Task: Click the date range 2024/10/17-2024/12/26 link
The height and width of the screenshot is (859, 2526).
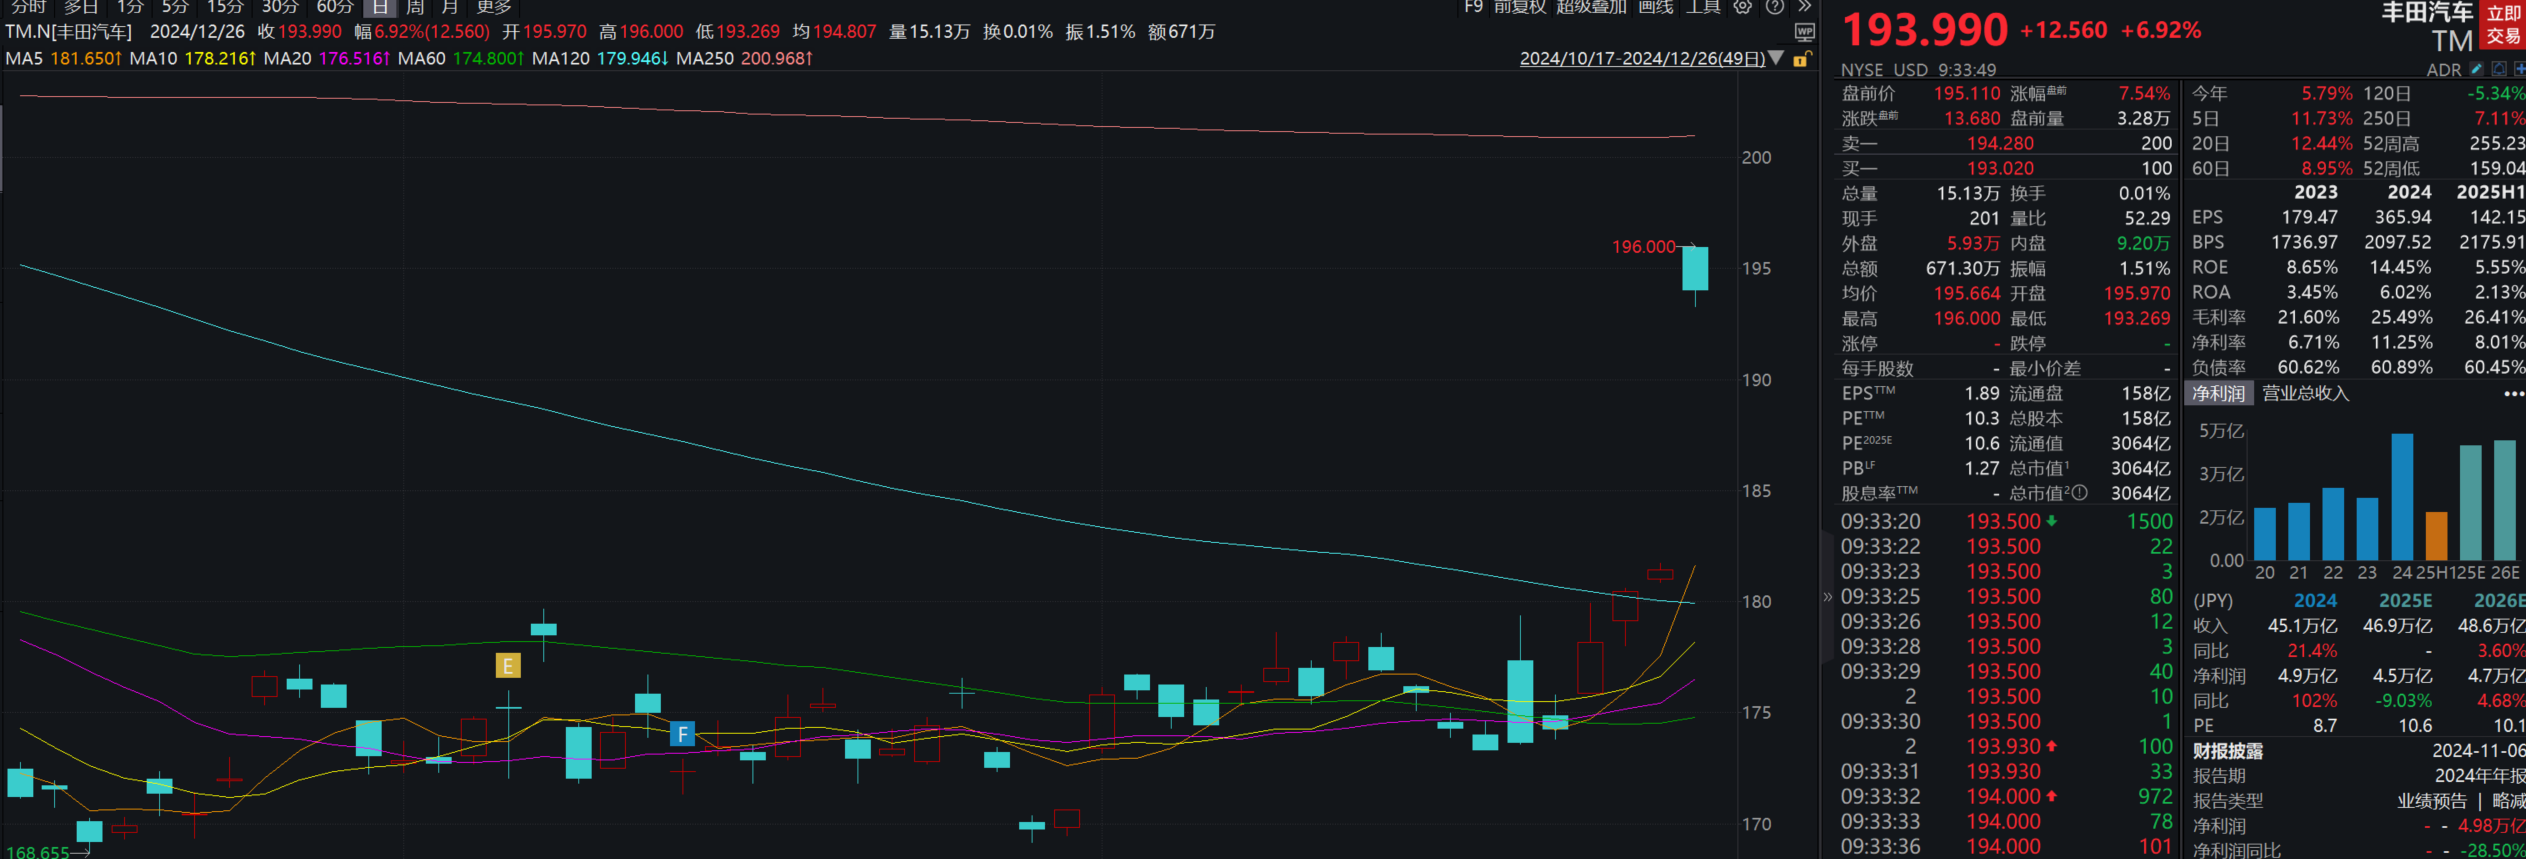Action: click(1642, 59)
